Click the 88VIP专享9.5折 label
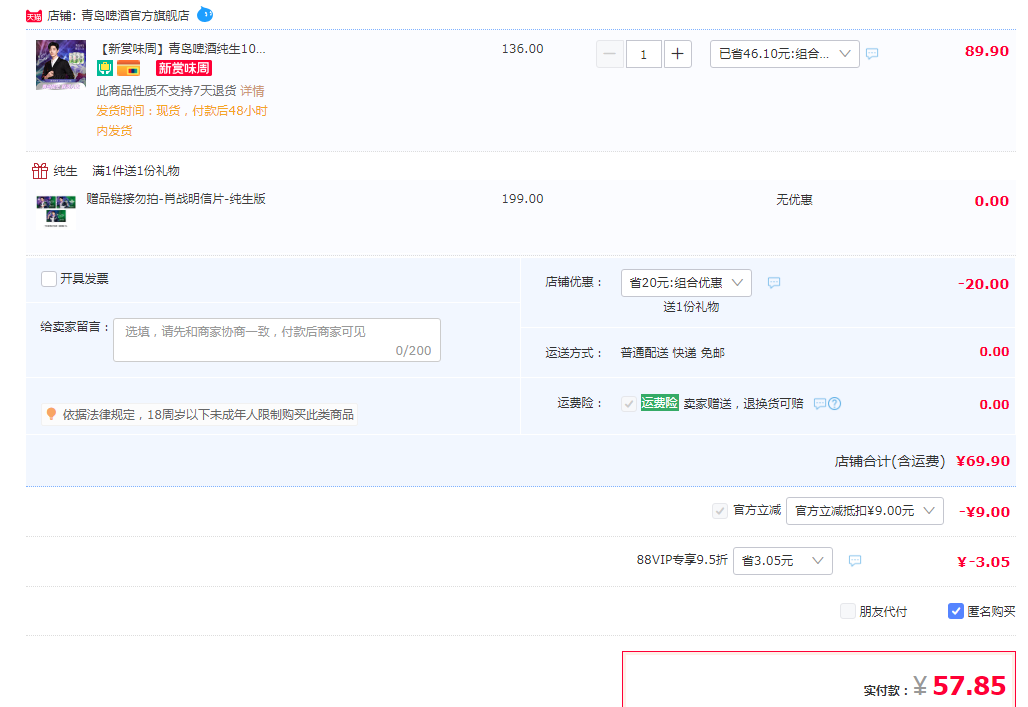Image resolution: width=1028 pixels, height=707 pixels. click(682, 560)
